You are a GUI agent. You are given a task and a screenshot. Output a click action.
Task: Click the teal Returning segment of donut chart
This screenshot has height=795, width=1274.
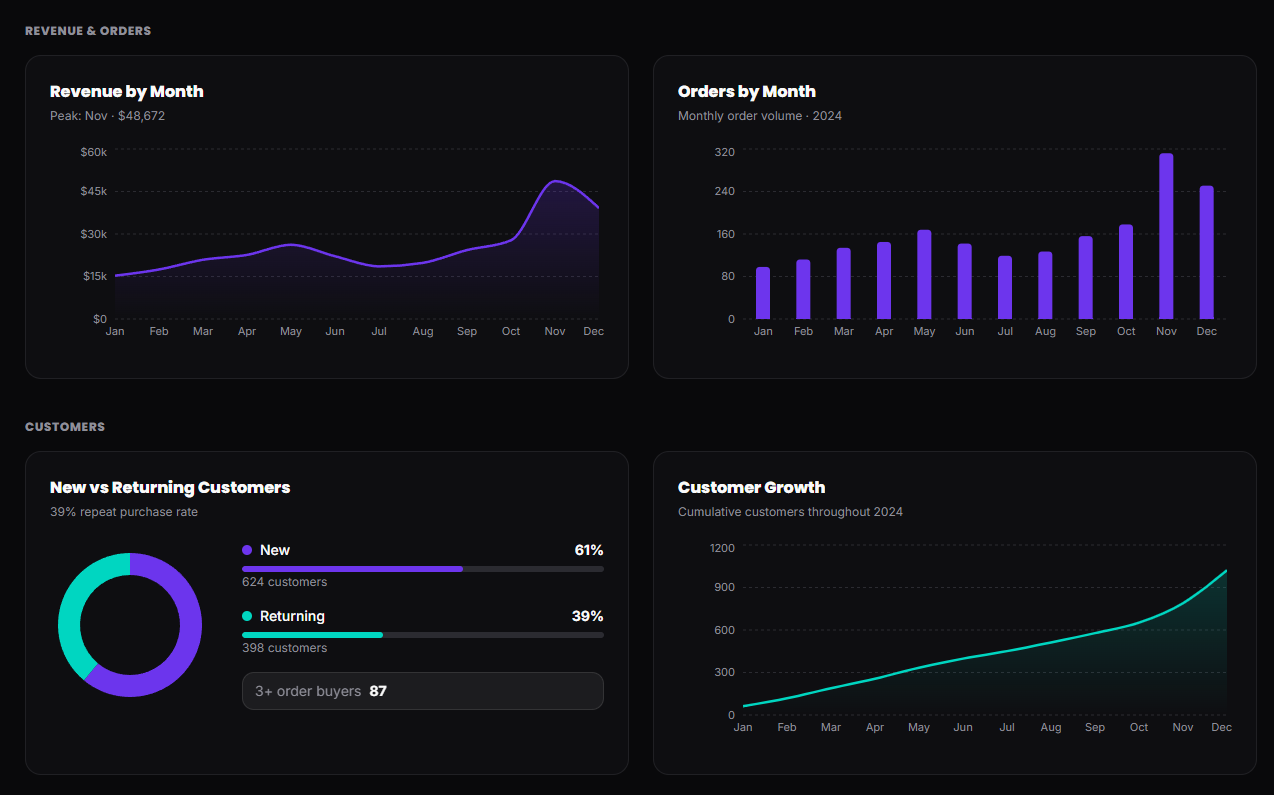70,610
